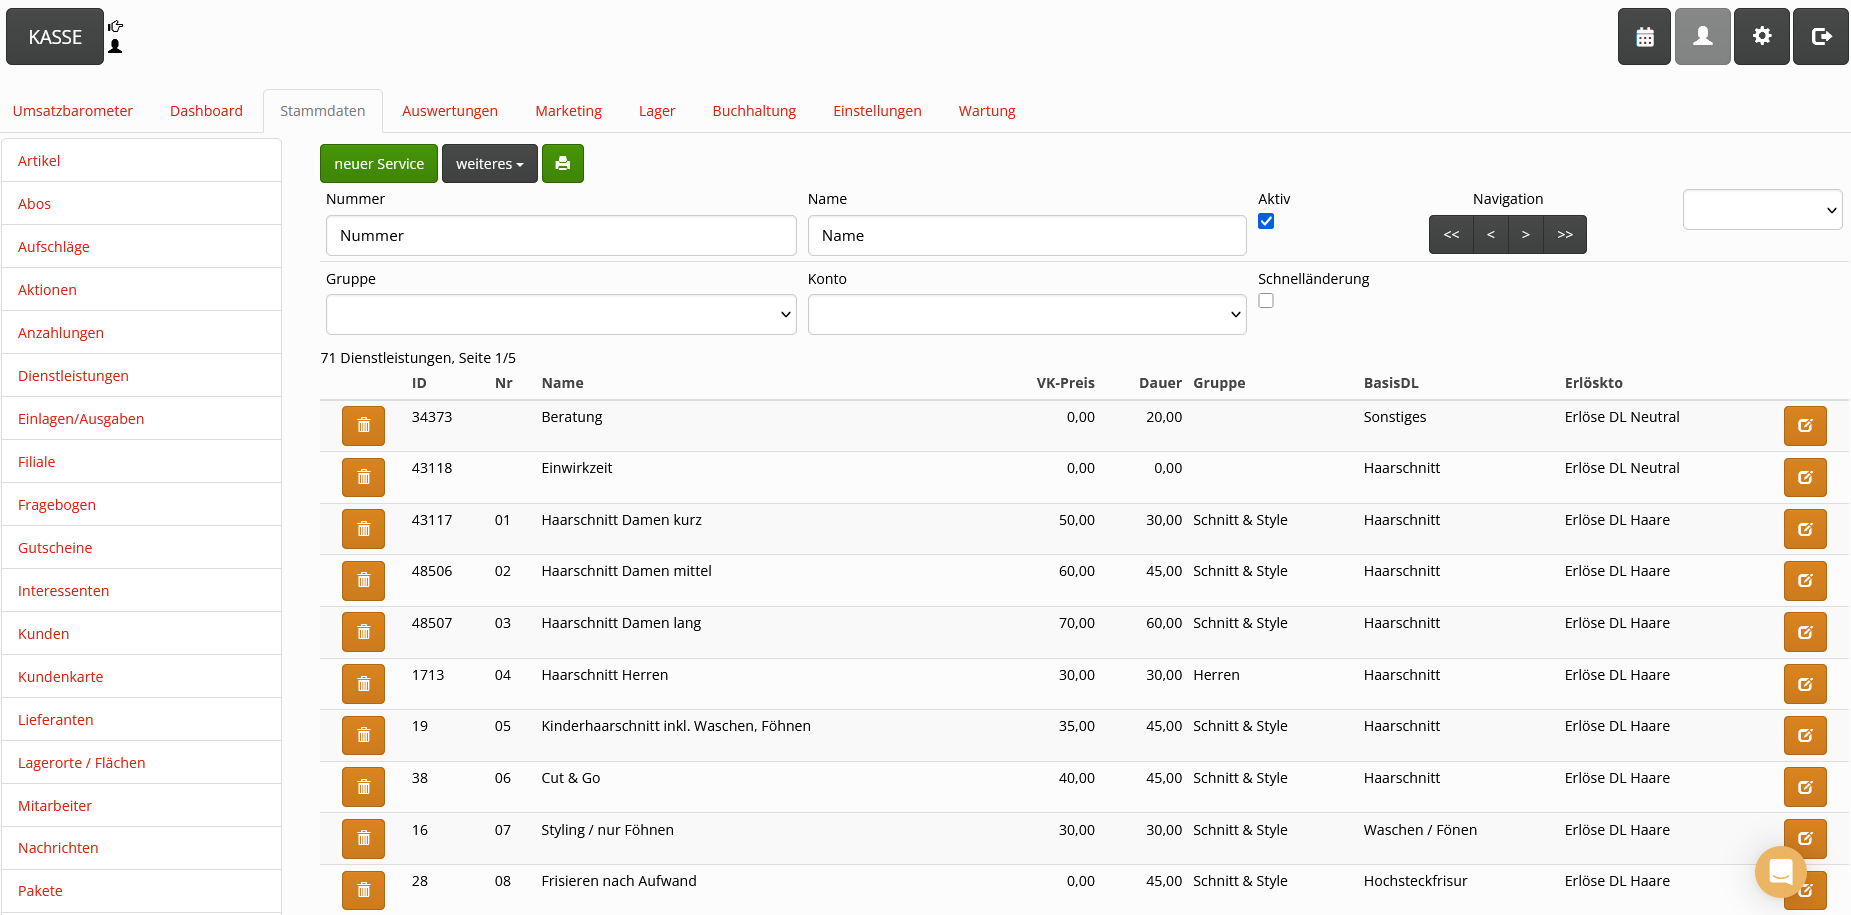The height and width of the screenshot is (915, 1851).
Task: Expand the Gruppe dropdown filter
Action: coord(561,315)
